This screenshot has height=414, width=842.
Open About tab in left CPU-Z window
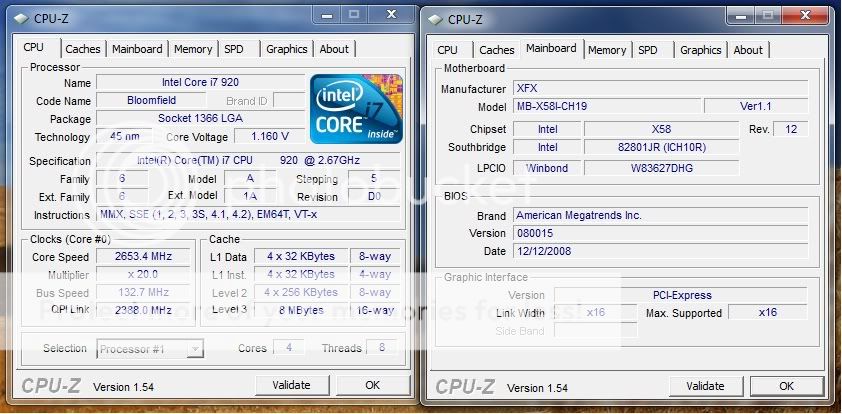334,49
